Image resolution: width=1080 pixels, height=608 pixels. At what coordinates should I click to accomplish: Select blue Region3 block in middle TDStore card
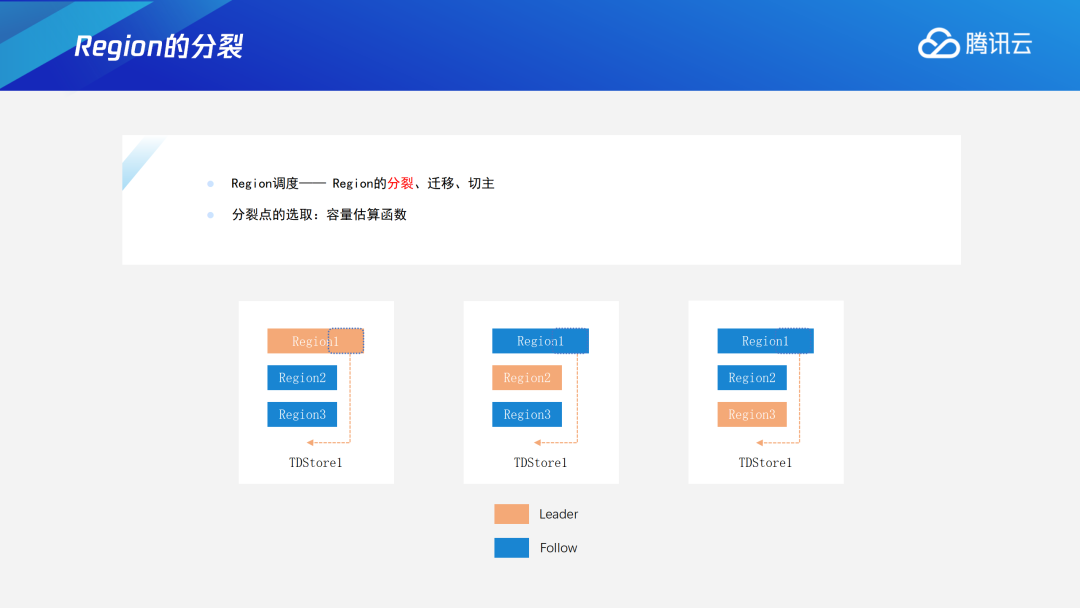[x=527, y=415]
